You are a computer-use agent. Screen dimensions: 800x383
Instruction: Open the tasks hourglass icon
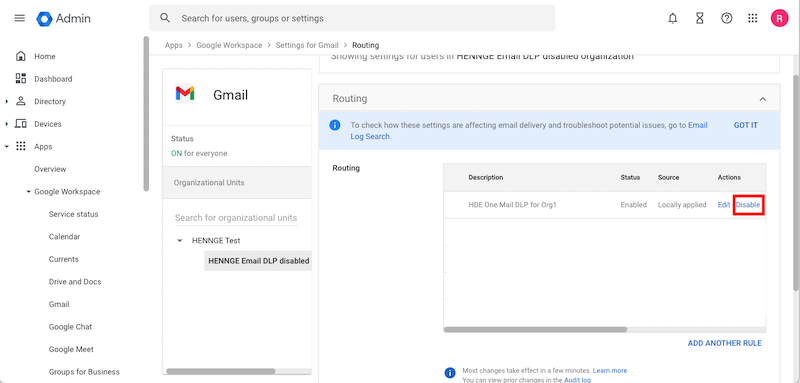[x=700, y=18]
